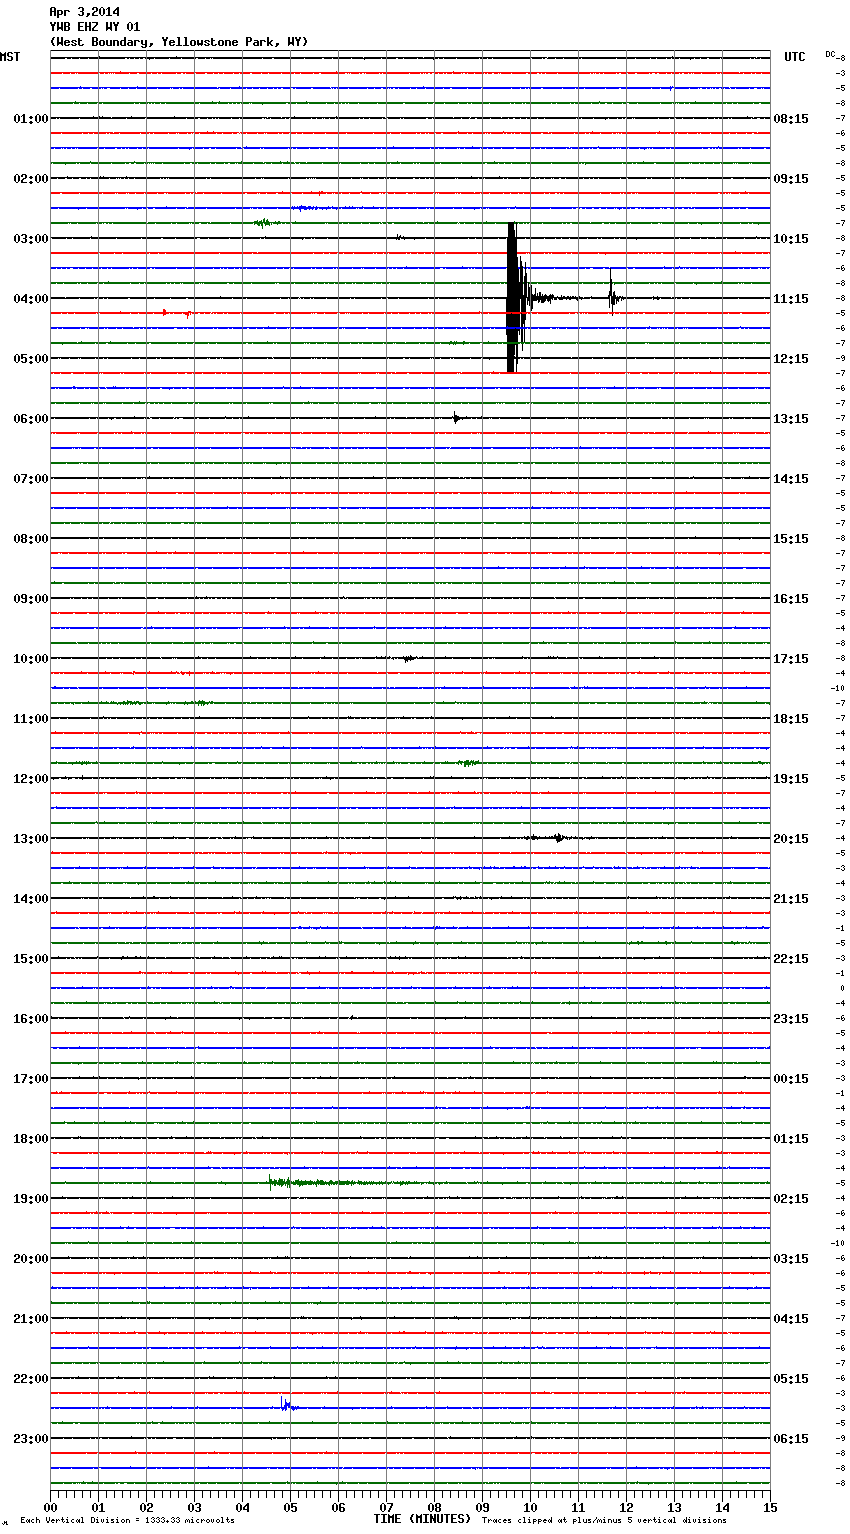The width and height of the screenshot is (850, 1534).
Task: Click the UTC time label "16:15"
Action: pos(791,599)
